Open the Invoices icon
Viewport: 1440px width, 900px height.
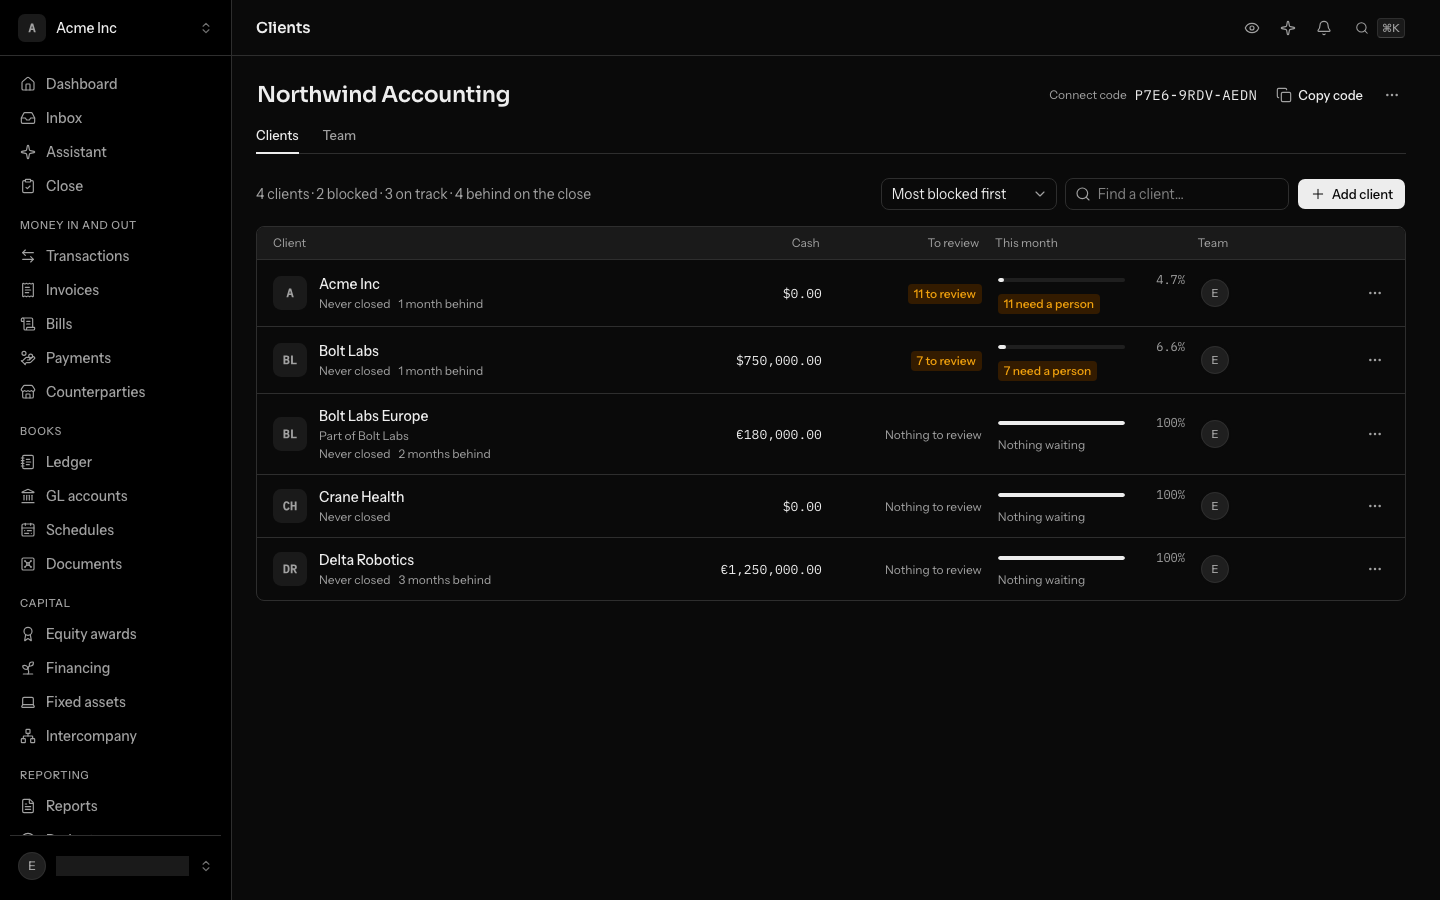(x=28, y=290)
